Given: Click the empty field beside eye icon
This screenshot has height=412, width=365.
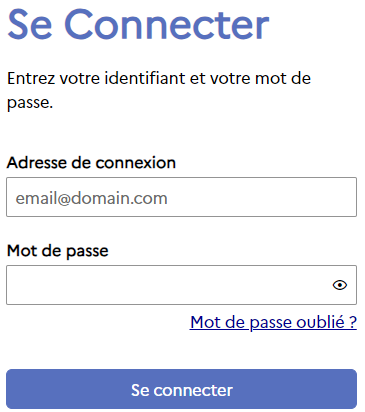Looking at the screenshot, I should 168,285.
